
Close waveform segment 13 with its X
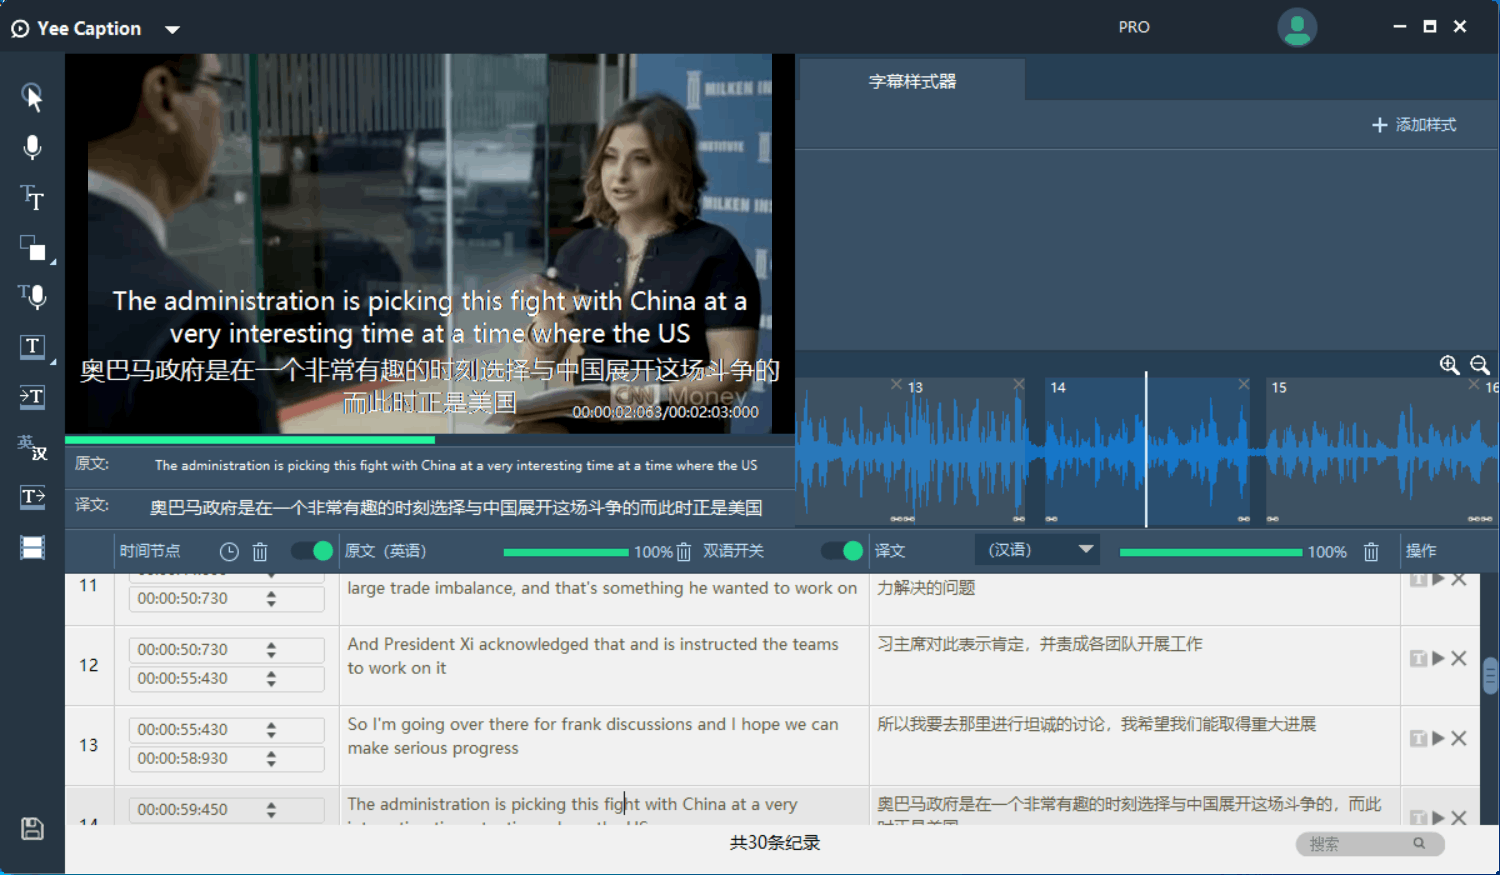tap(1018, 384)
